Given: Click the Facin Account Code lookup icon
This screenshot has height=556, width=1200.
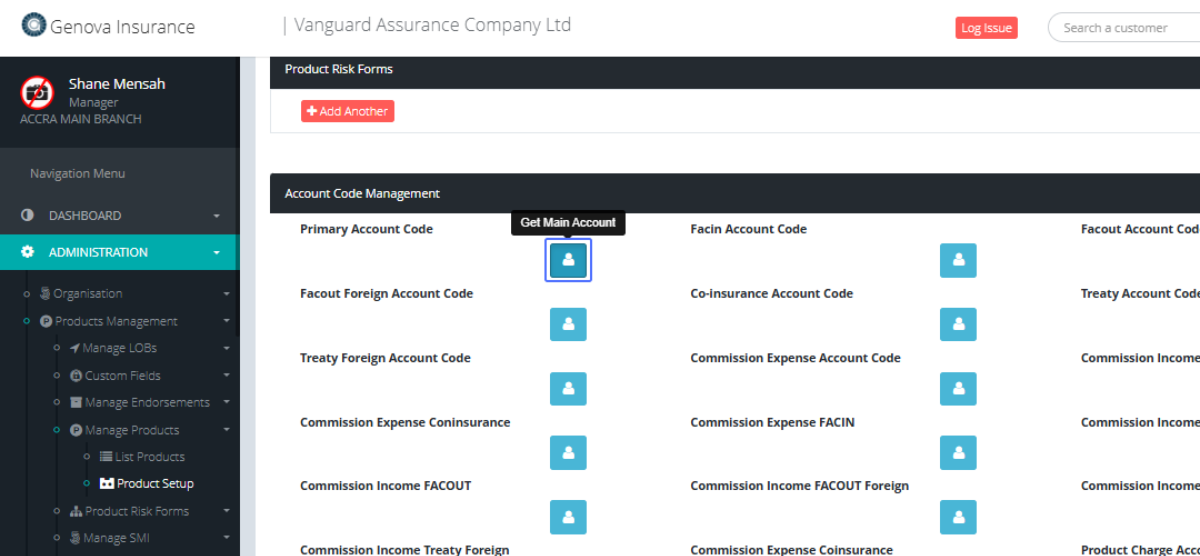Looking at the screenshot, I should [958, 260].
